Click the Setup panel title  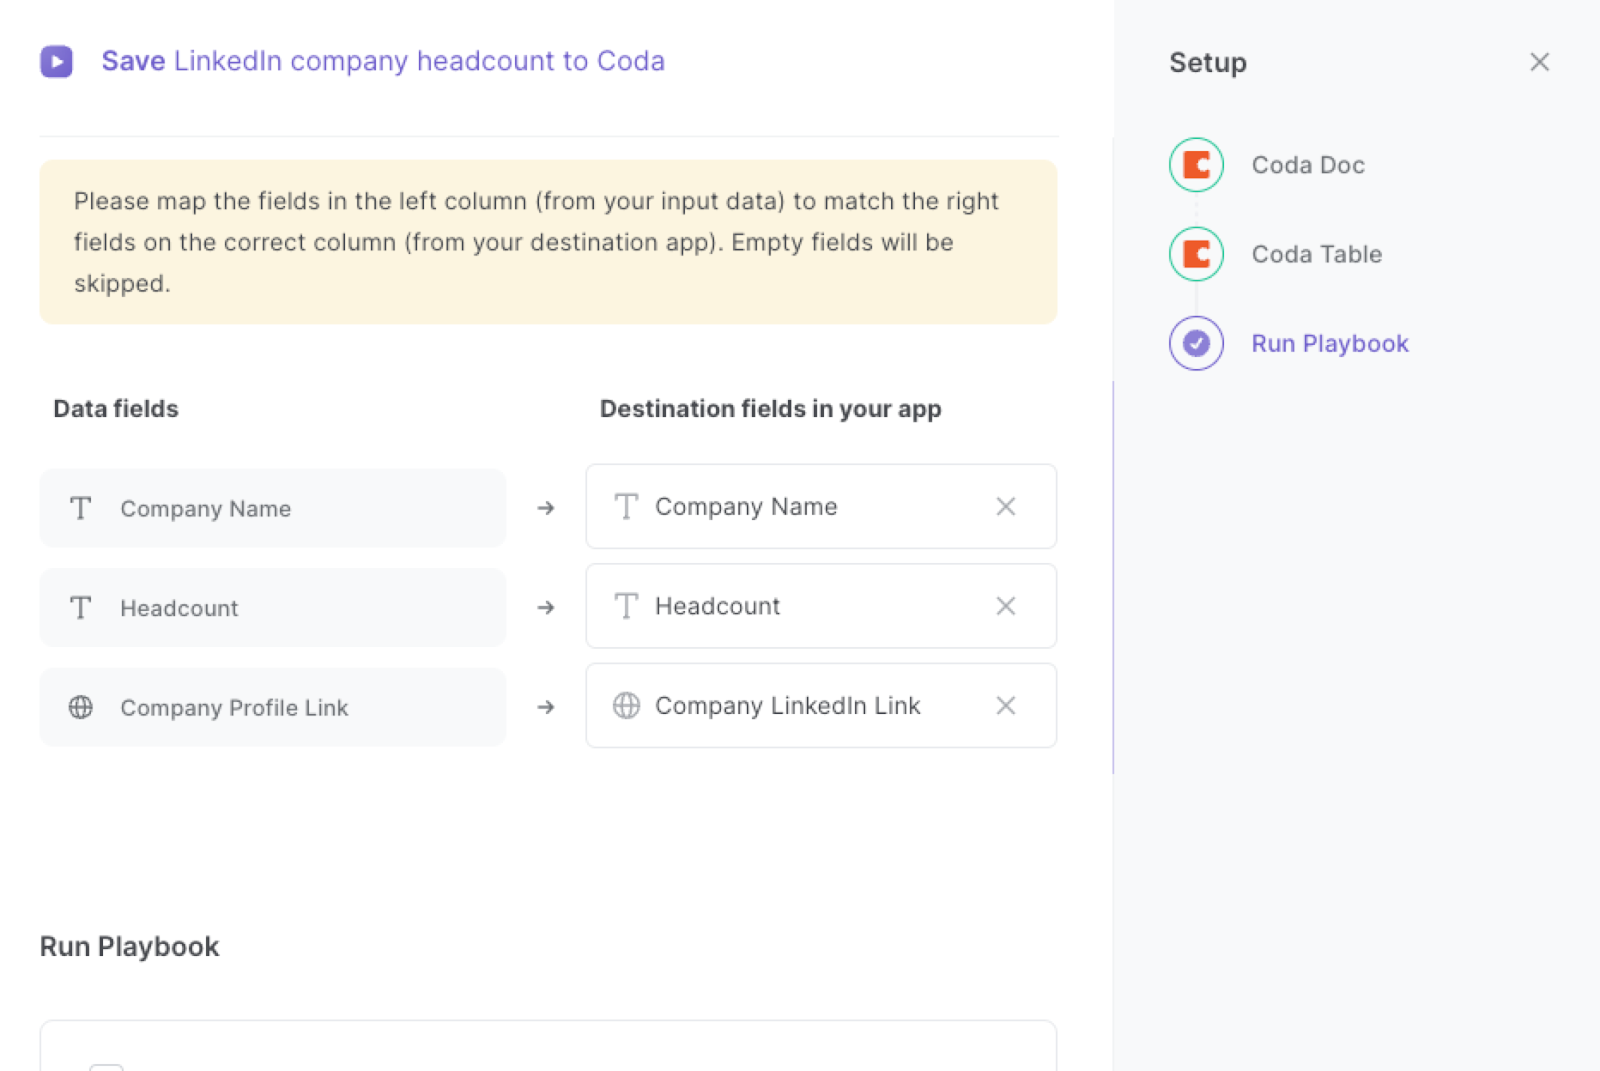(x=1208, y=62)
